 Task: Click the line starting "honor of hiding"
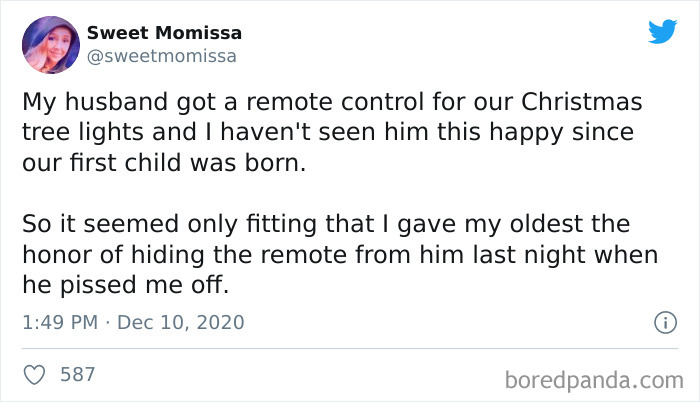coord(340,255)
